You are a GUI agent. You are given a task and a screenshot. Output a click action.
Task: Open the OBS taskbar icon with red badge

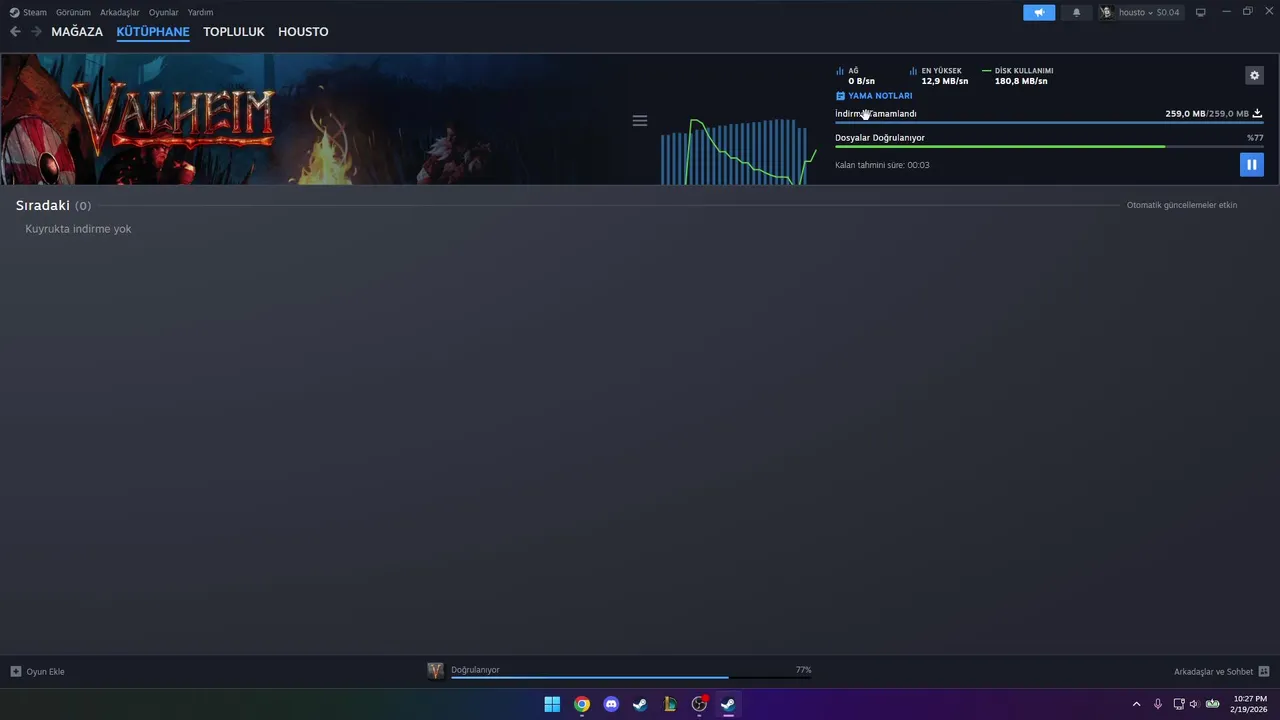tap(699, 704)
